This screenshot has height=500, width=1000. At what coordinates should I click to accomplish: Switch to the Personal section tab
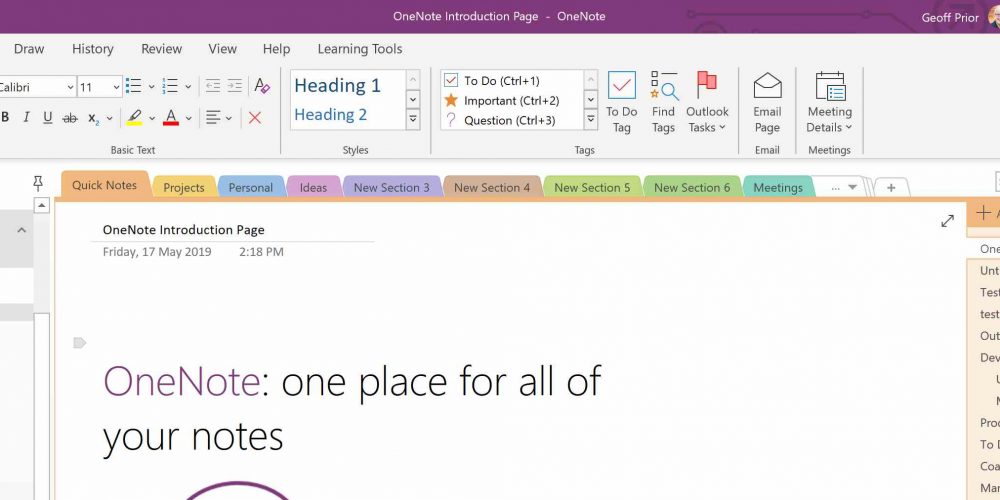pos(251,188)
